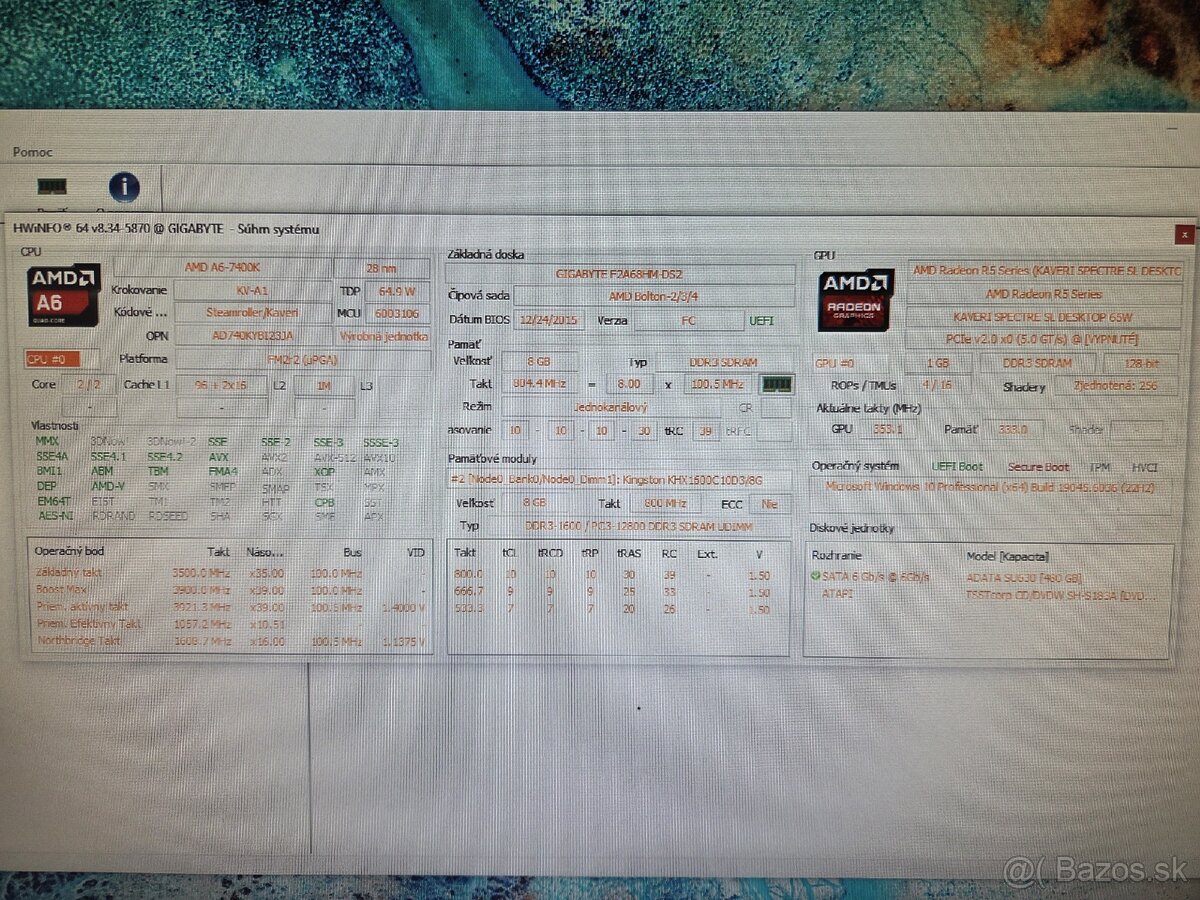Viewport: 1200px width, 900px height.
Task: Select the Northbridge Takt row
Action: [x=230, y=641]
